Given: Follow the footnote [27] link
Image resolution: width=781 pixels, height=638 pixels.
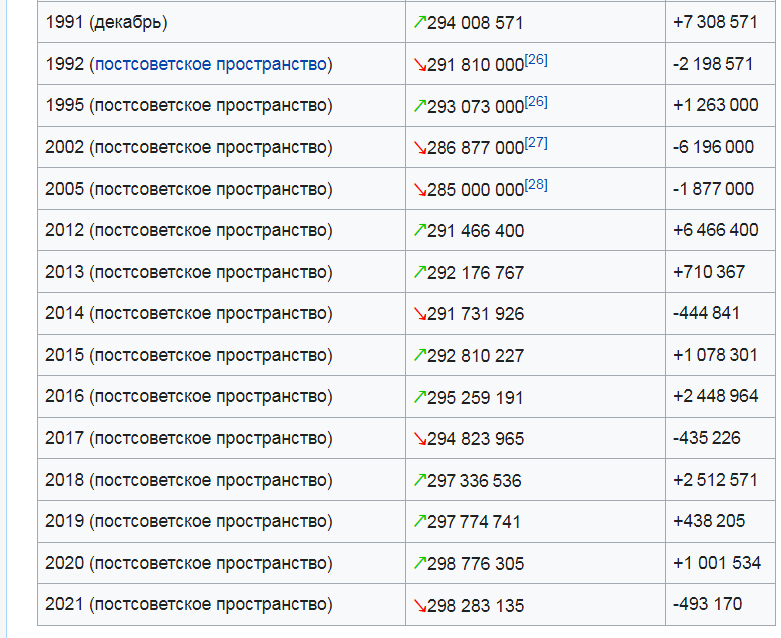Looking at the screenshot, I should click(536, 143).
